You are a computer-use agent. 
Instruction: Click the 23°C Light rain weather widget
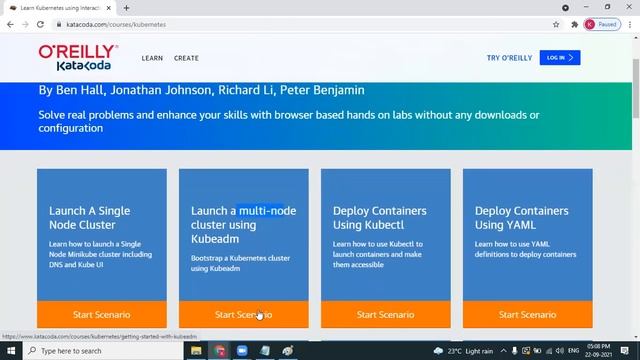pos(463,351)
